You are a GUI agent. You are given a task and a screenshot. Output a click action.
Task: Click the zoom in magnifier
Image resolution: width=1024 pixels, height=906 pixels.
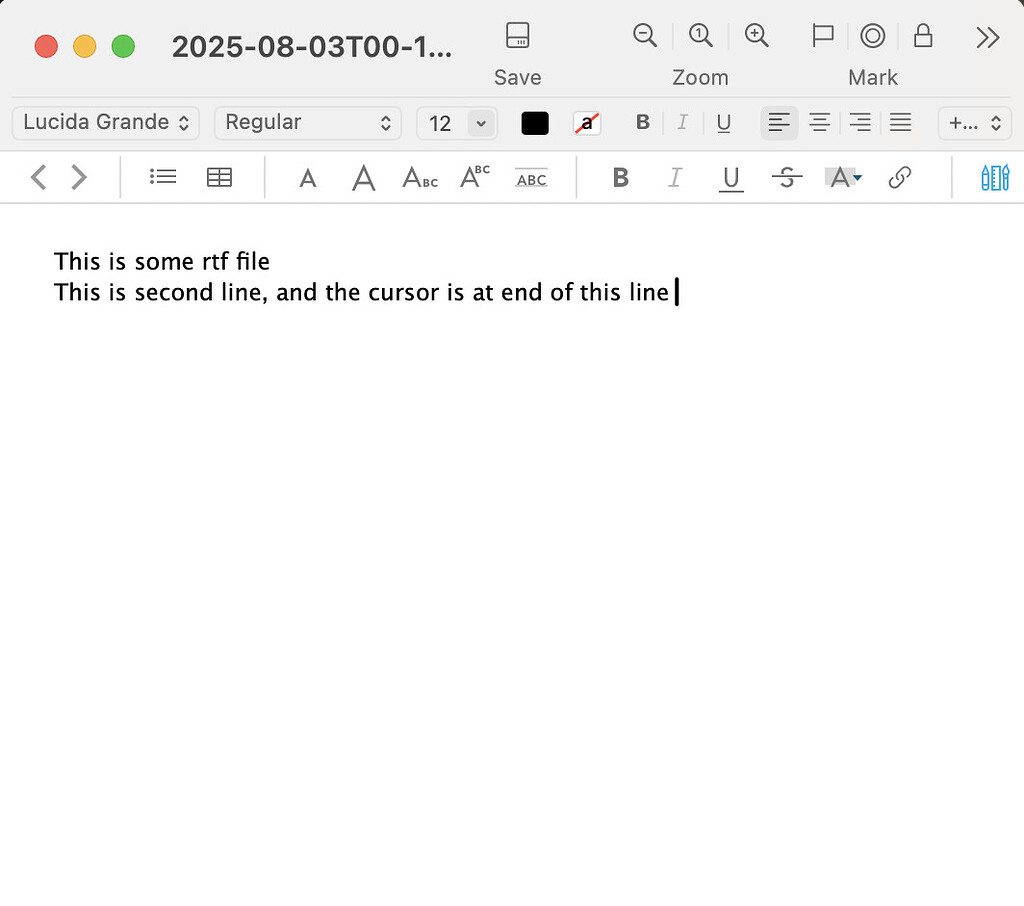coord(757,36)
